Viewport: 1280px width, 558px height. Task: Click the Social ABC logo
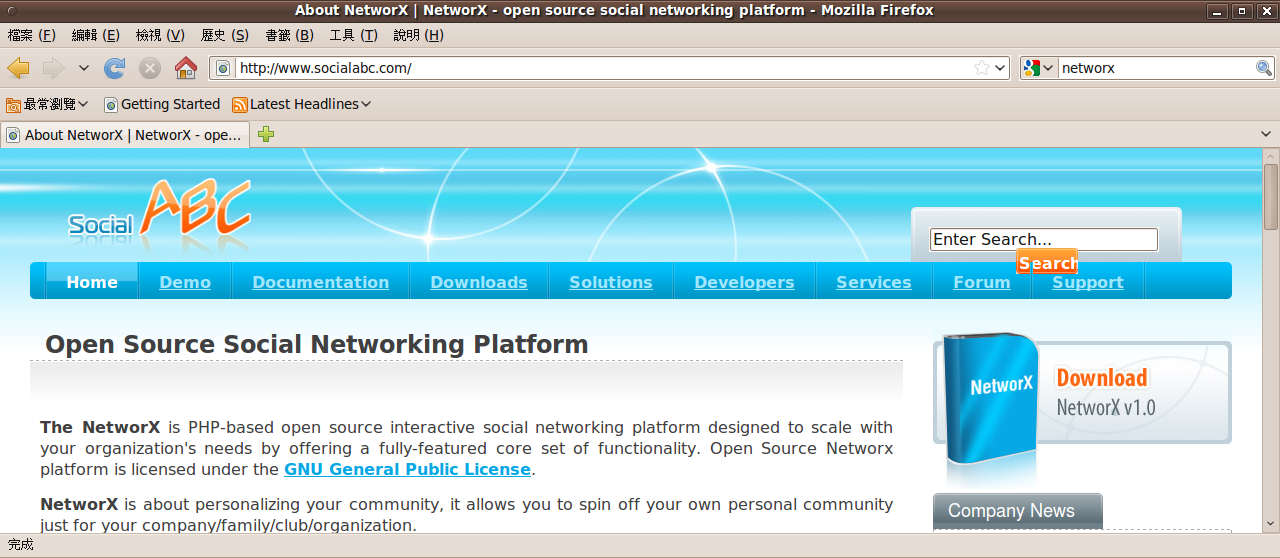160,213
